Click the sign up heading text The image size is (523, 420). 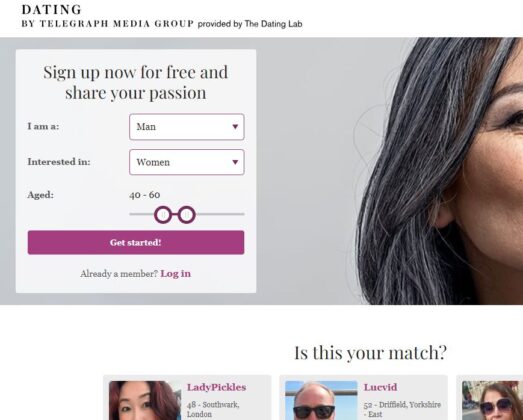pyautogui.click(x=136, y=82)
